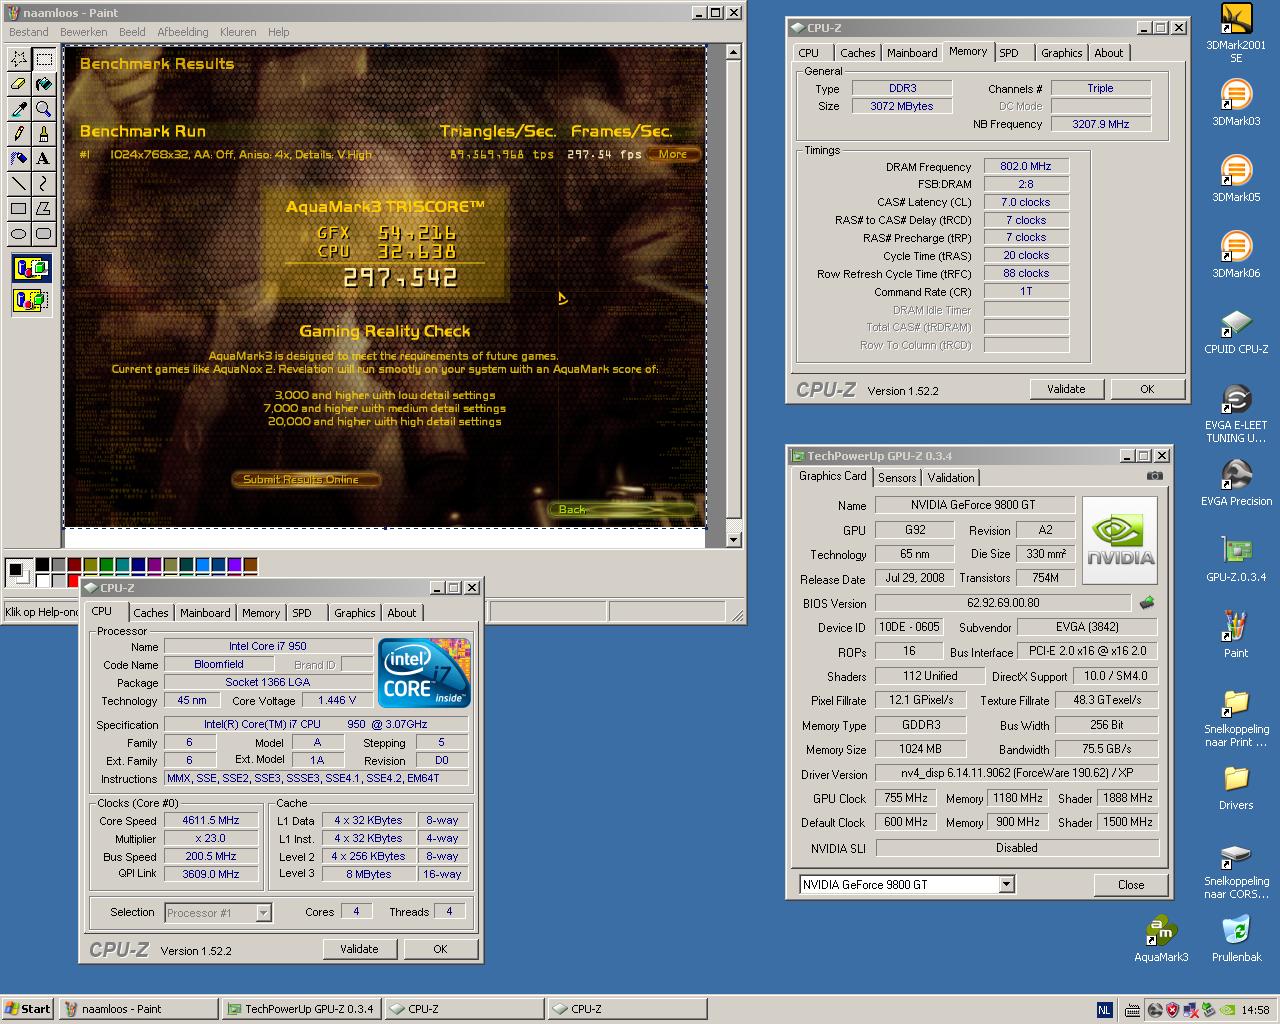Click the Close button in GPU-Z

(x=1131, y=884)
